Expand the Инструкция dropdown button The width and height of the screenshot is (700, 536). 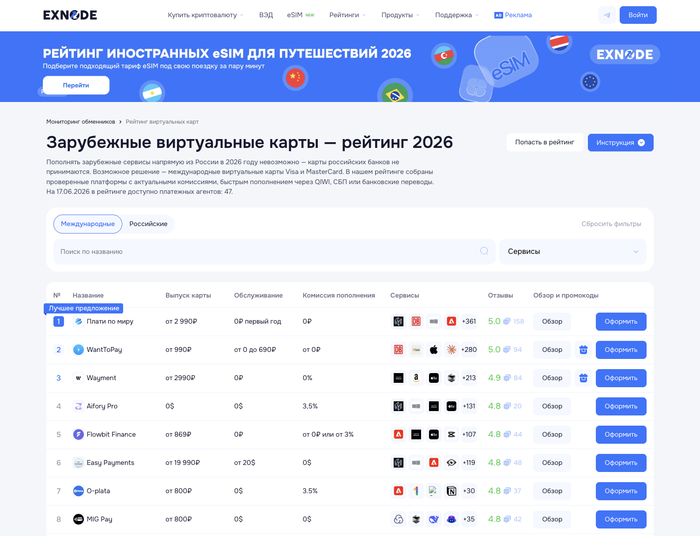coord(621,142)
